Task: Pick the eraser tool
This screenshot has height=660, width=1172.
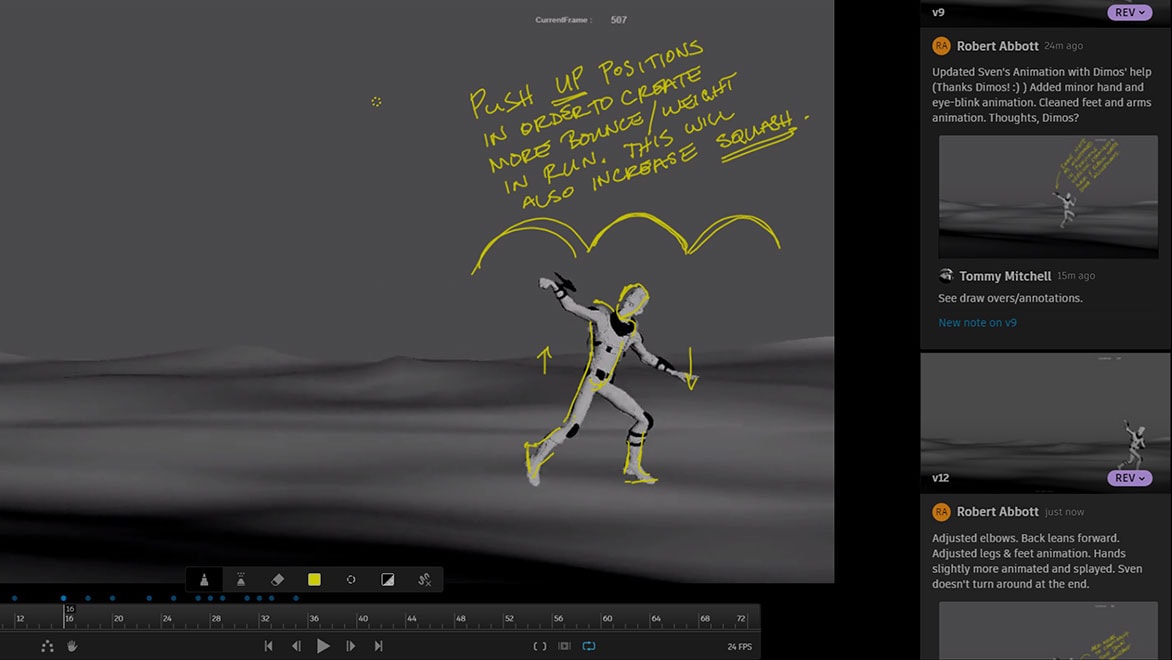Action: coord(278,579)
